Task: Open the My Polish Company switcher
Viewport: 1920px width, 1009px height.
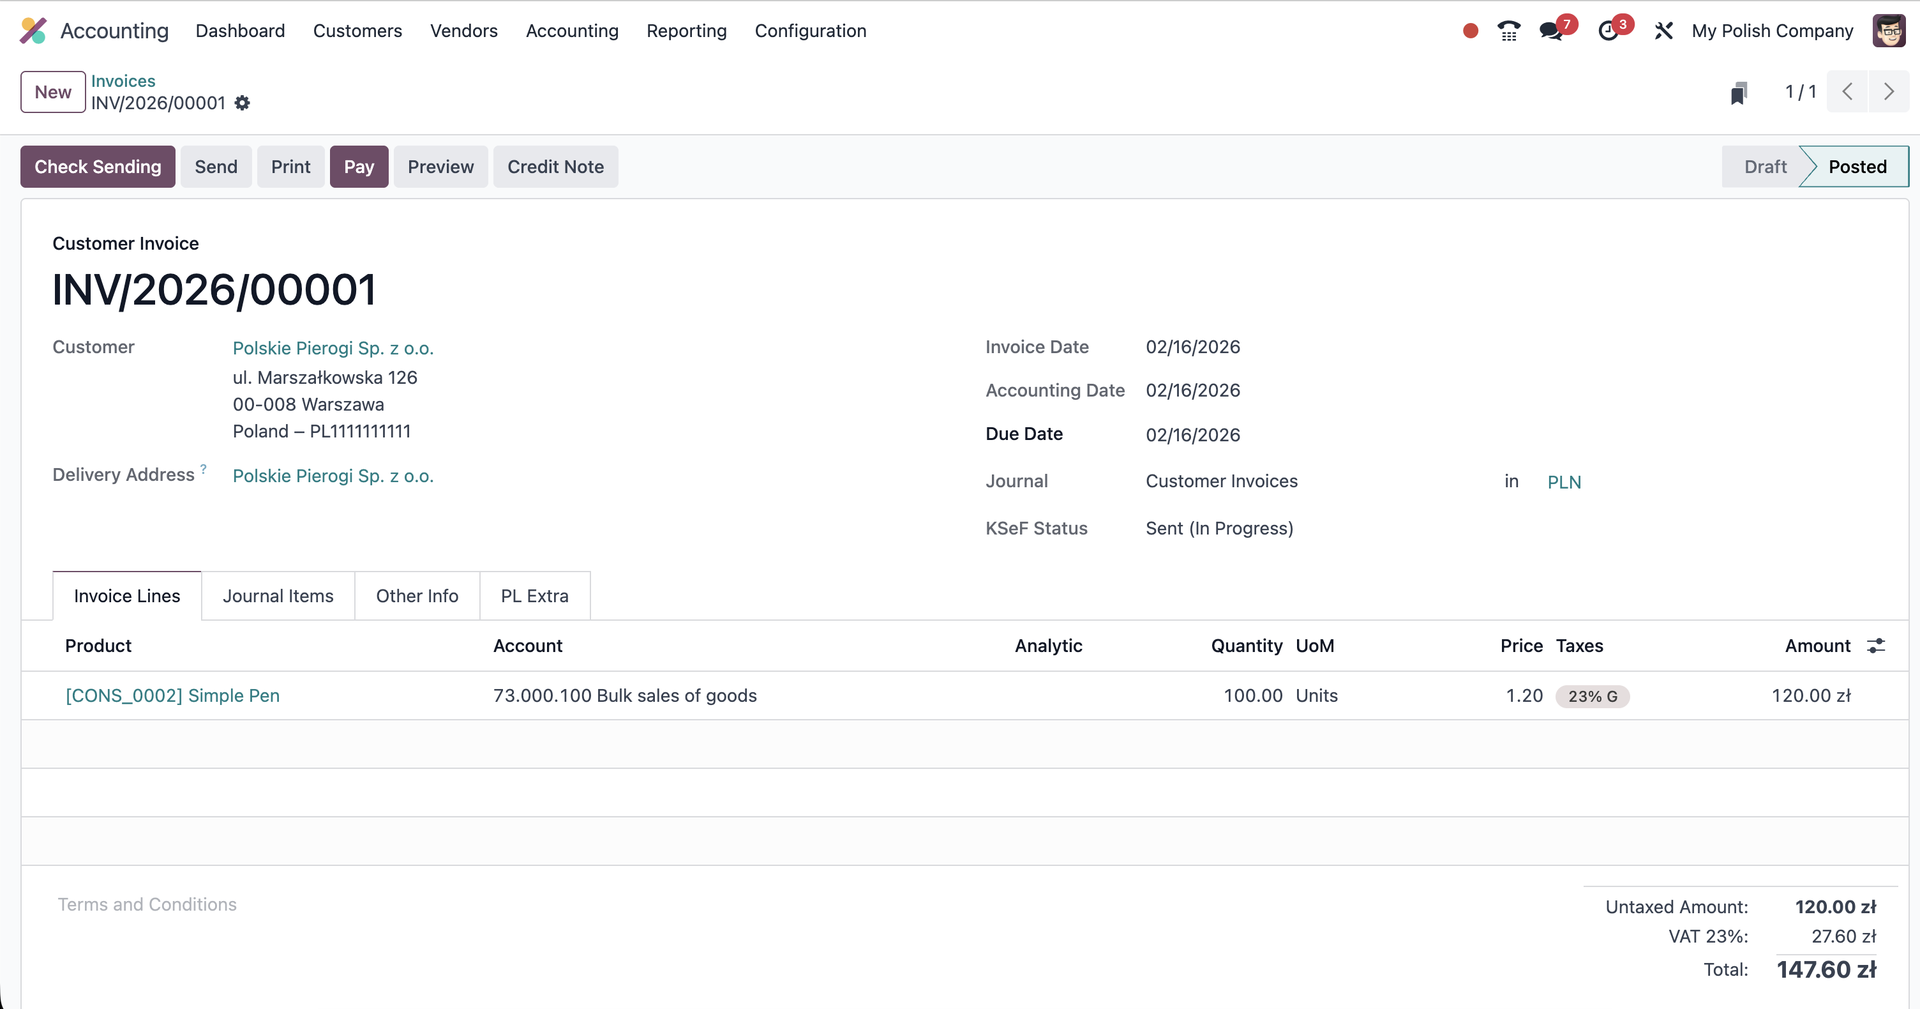Action: 1772,31
